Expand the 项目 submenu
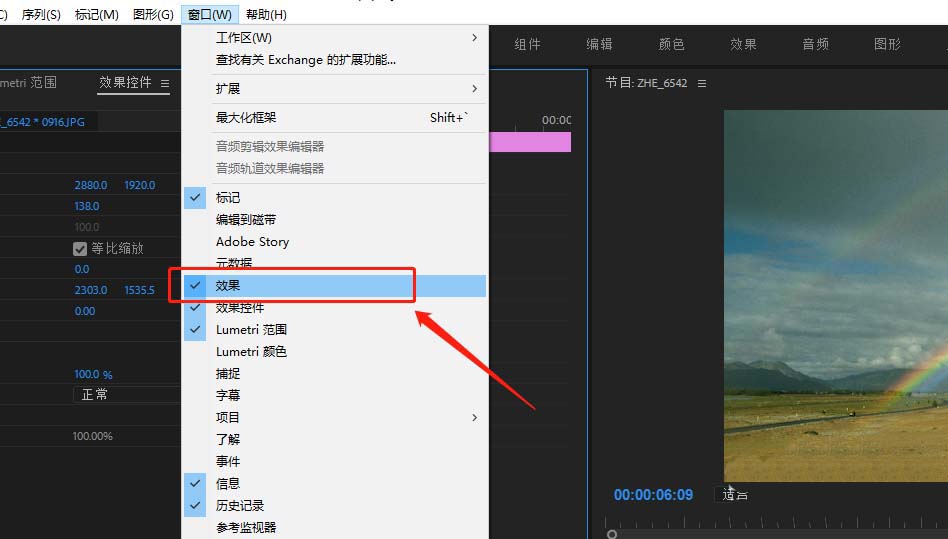Screen dimensions: 948x539 coord(334,418)
